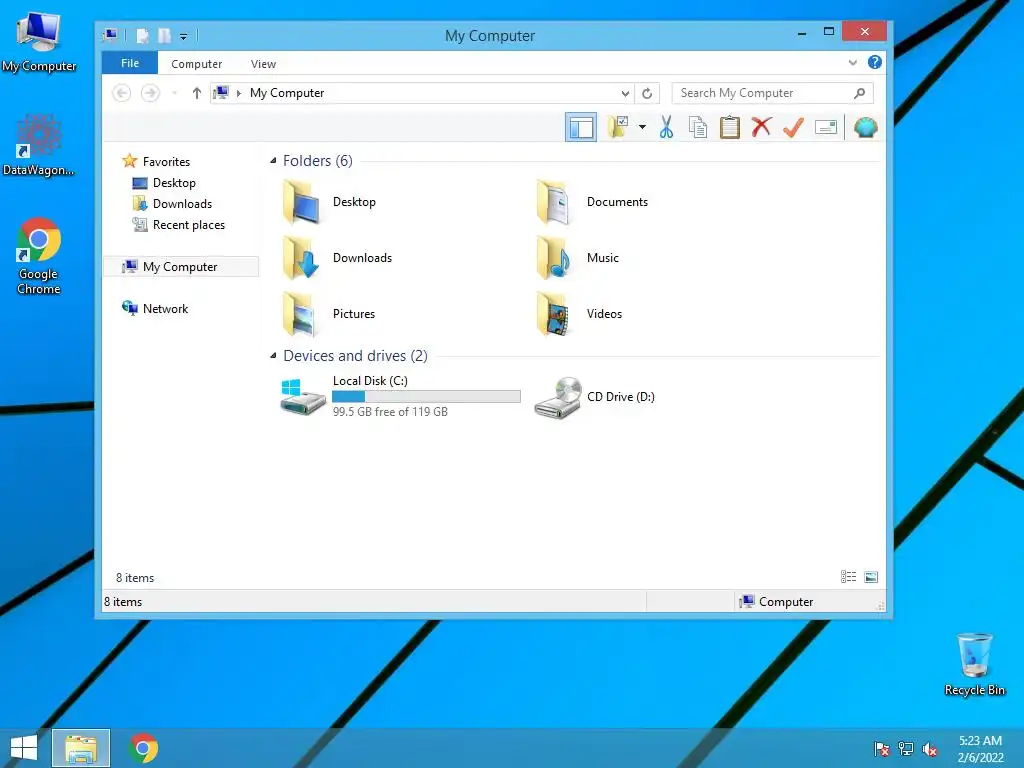Viewport: 1024px width, 768px height.
Task: Select Desktop under Favorites
Action: (x=174, y=183)
